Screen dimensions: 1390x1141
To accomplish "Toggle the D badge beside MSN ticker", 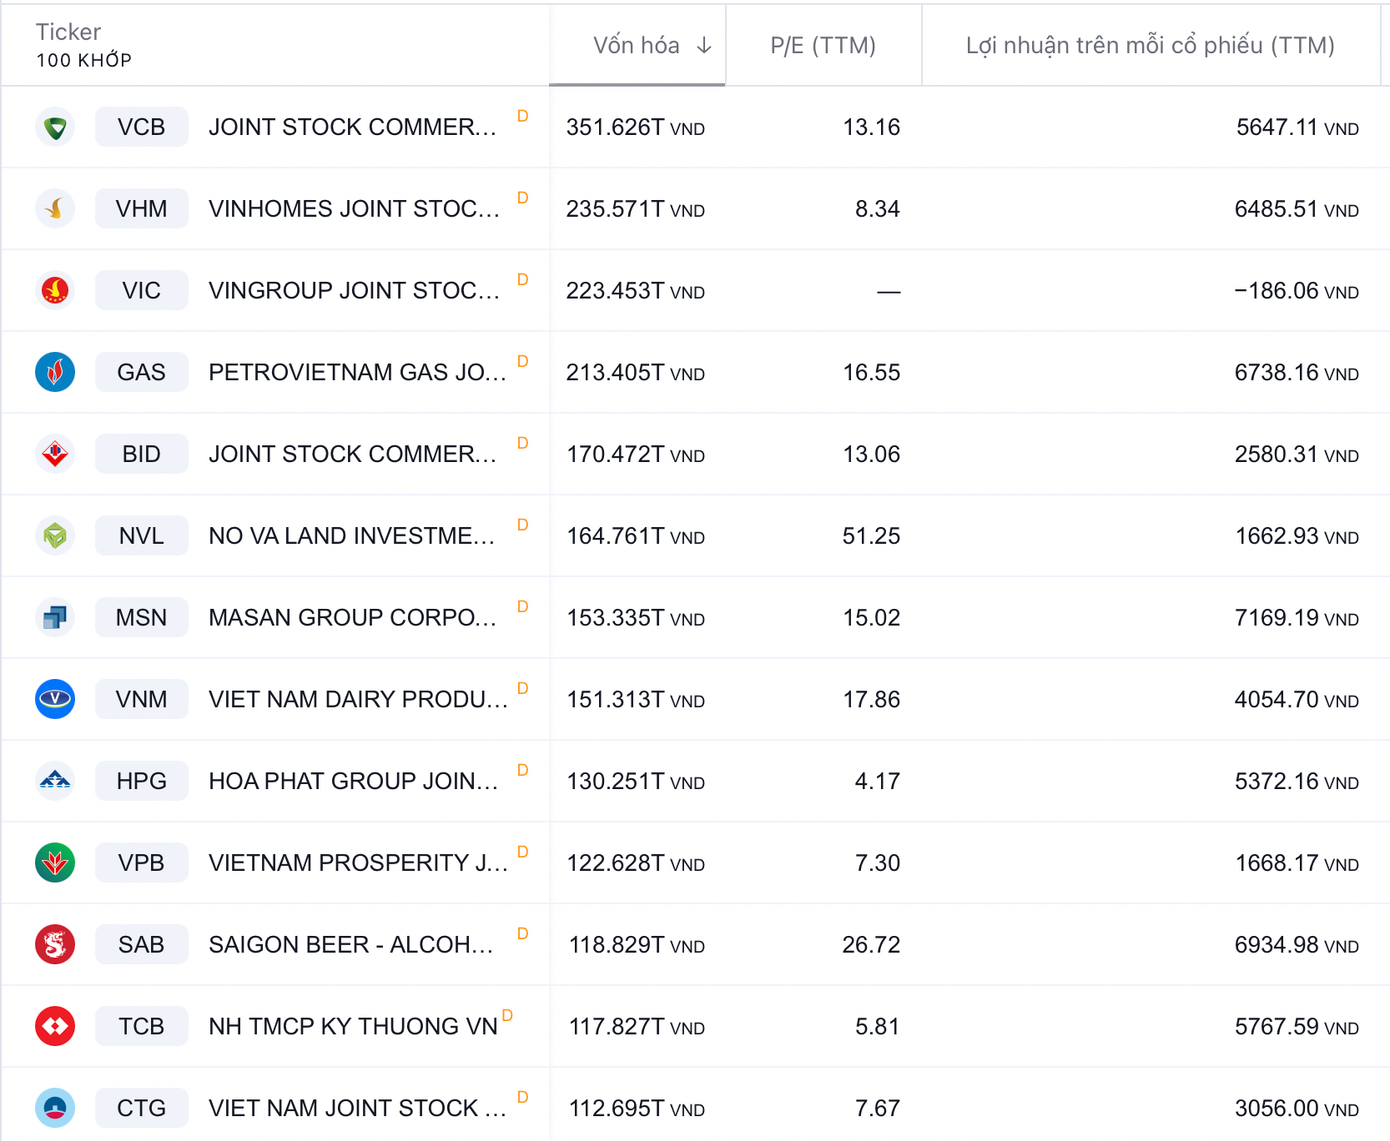I will pyautogui.click(x=521, y=606).
